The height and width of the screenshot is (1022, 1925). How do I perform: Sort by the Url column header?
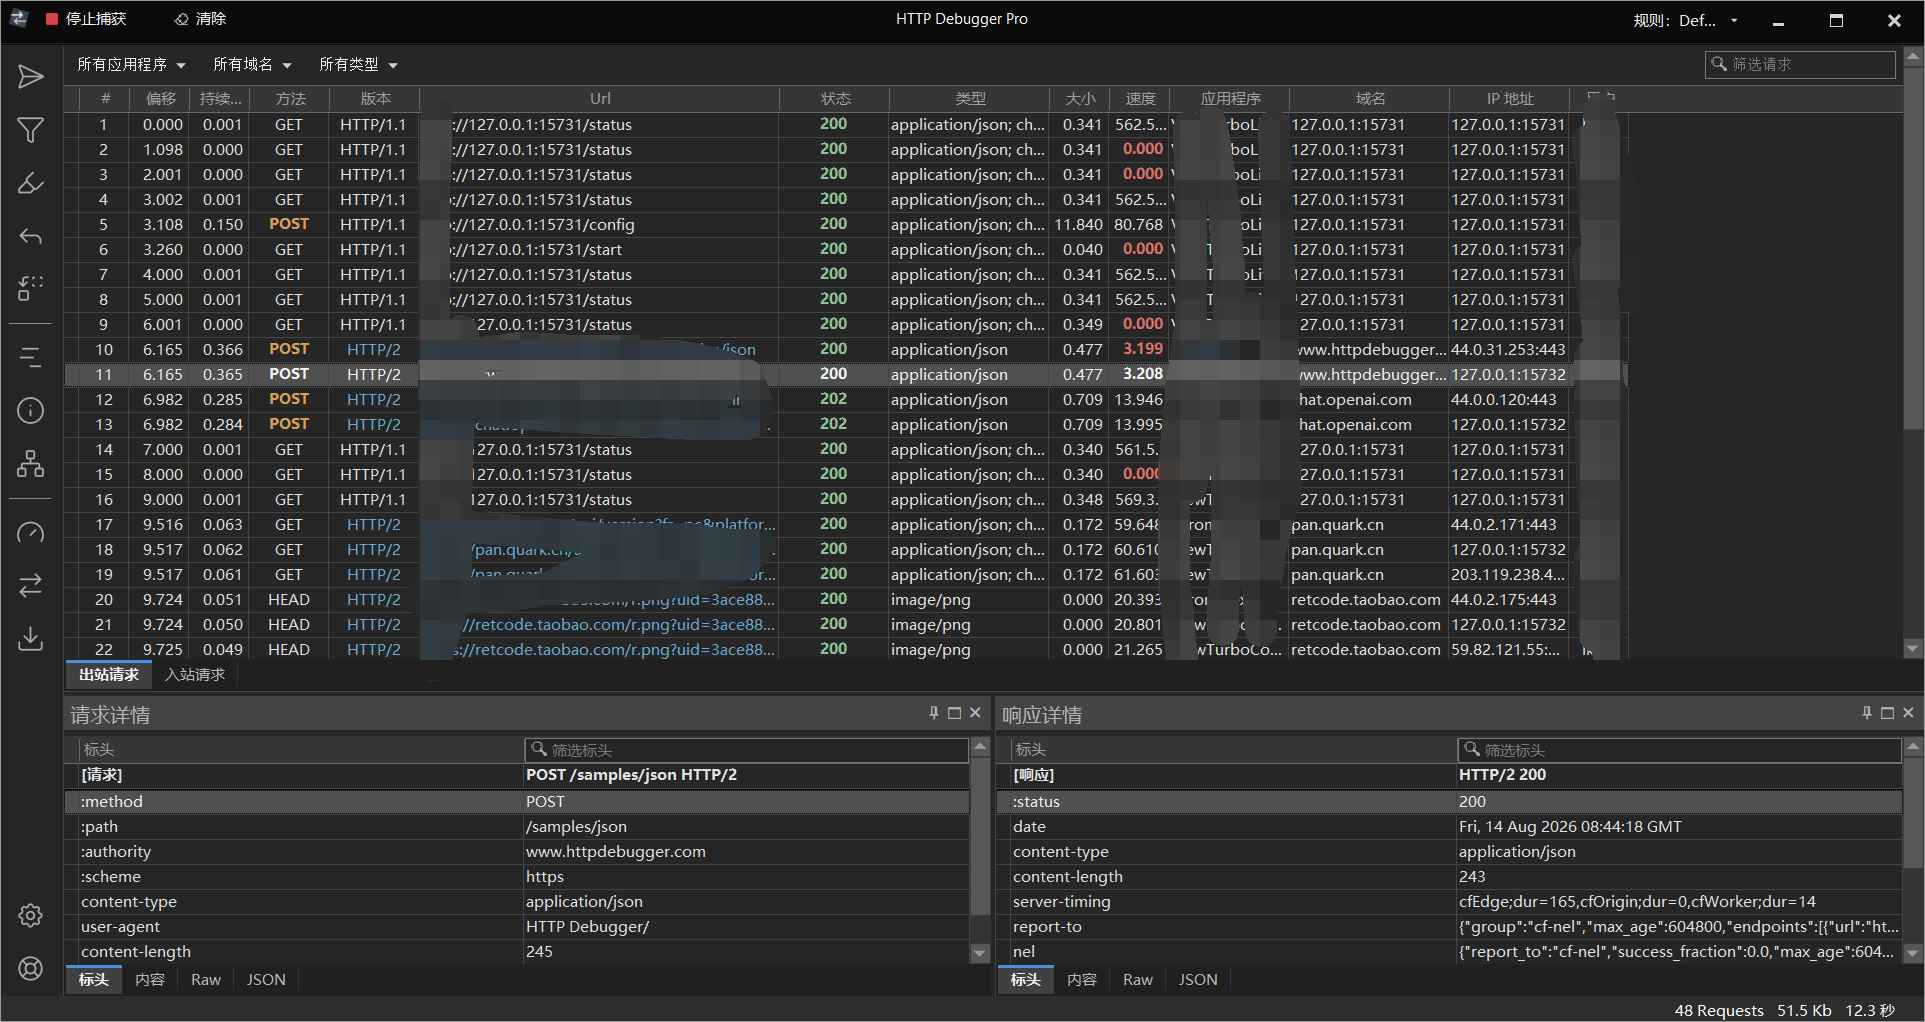point(600,98)
